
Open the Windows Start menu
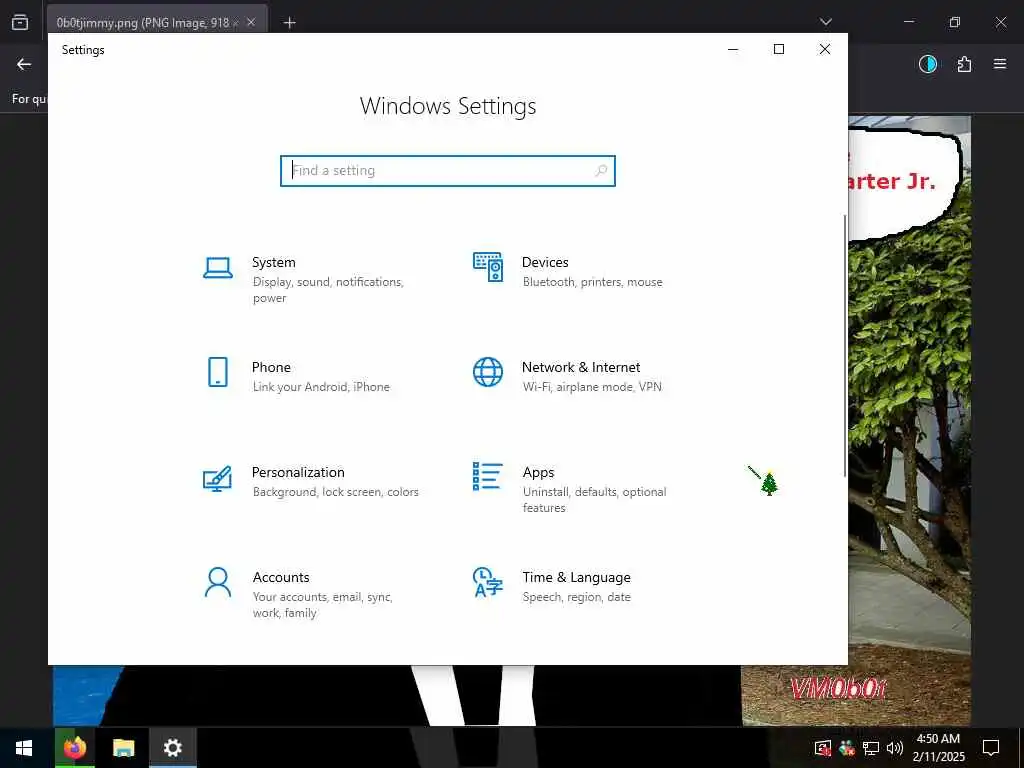pyautogui.click(x=24, y=748)
